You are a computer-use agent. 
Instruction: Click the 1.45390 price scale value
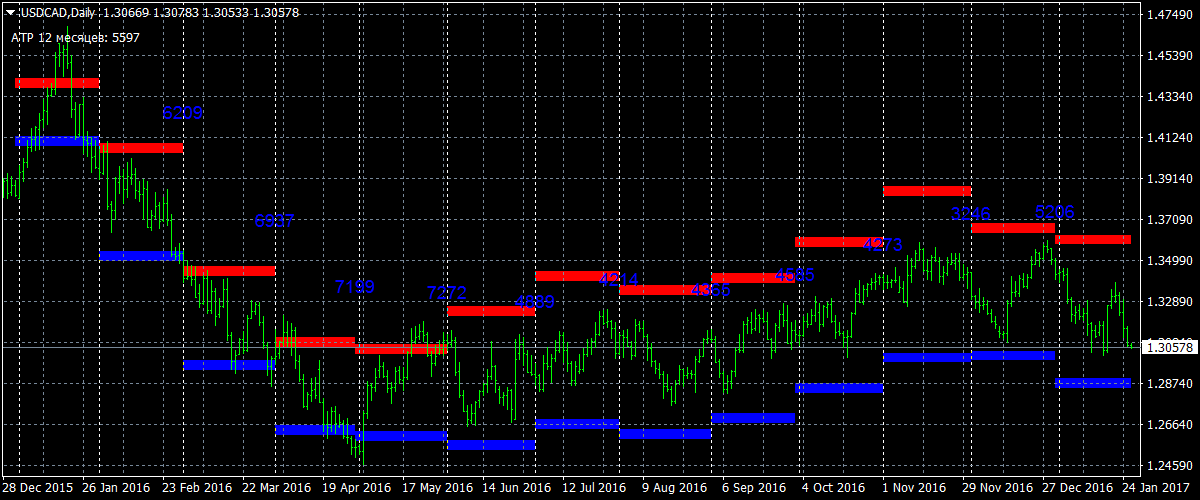tap(1168, 56)
